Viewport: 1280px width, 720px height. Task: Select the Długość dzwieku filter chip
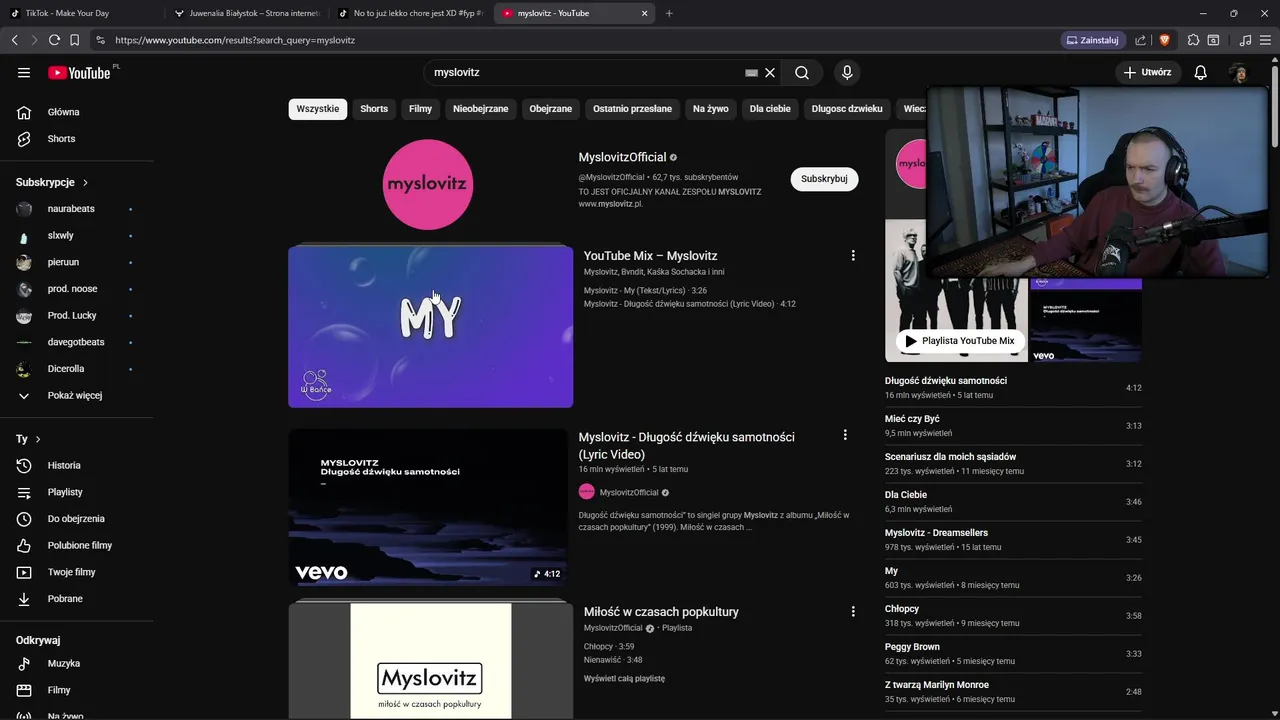pos(847,109)
